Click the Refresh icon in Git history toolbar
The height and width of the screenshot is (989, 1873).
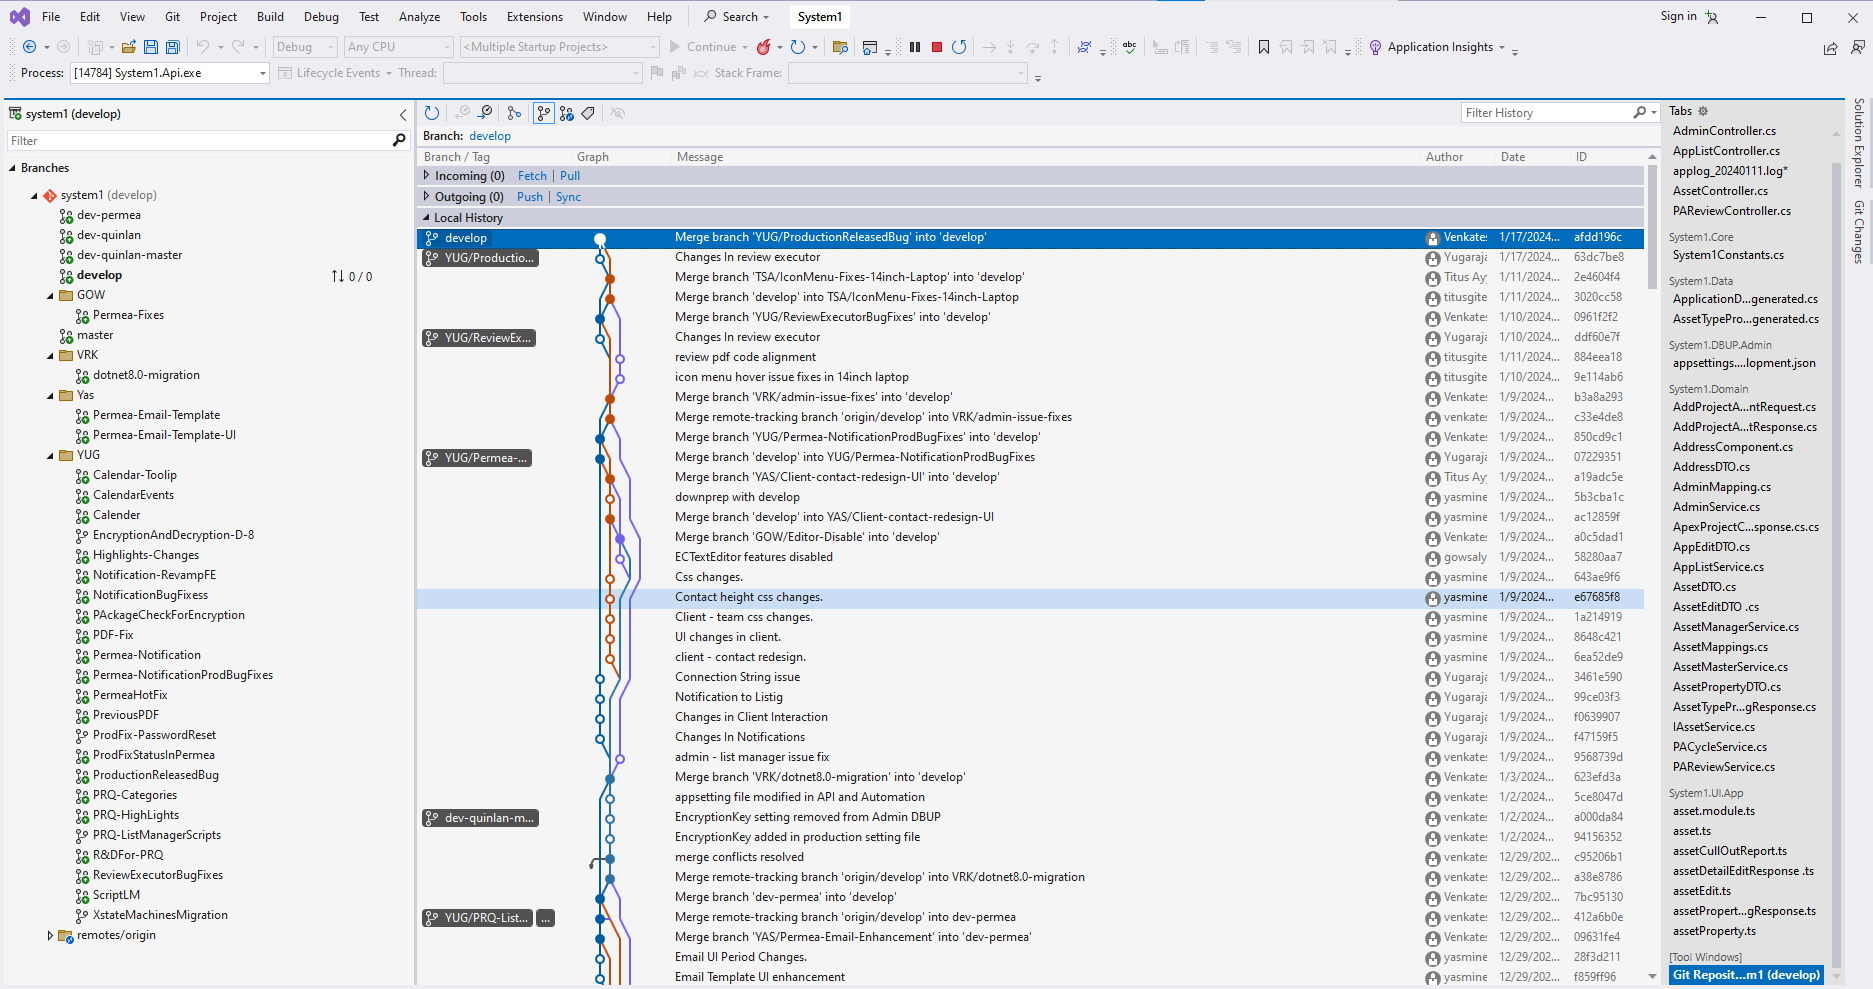[431, 113]
